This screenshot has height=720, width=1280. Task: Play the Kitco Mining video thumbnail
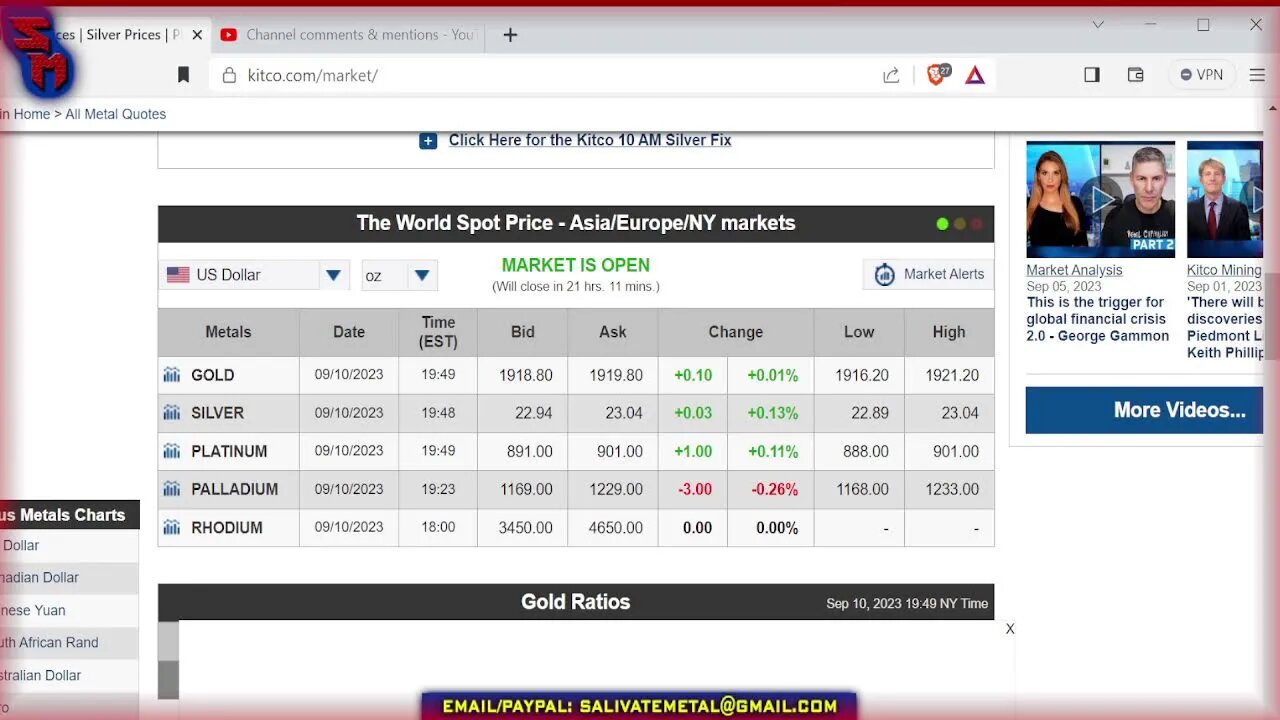pos(1225,199)
